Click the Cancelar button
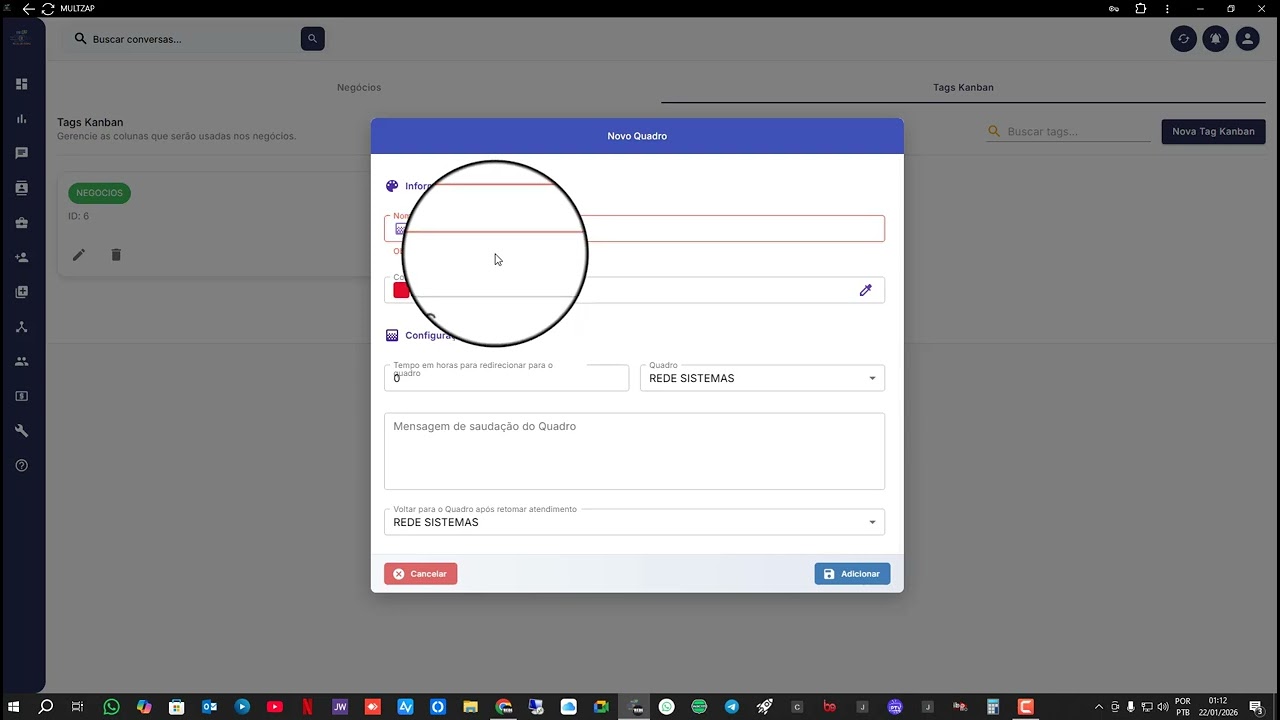Viewport: 1280px width, 720px height. point(420,574)
